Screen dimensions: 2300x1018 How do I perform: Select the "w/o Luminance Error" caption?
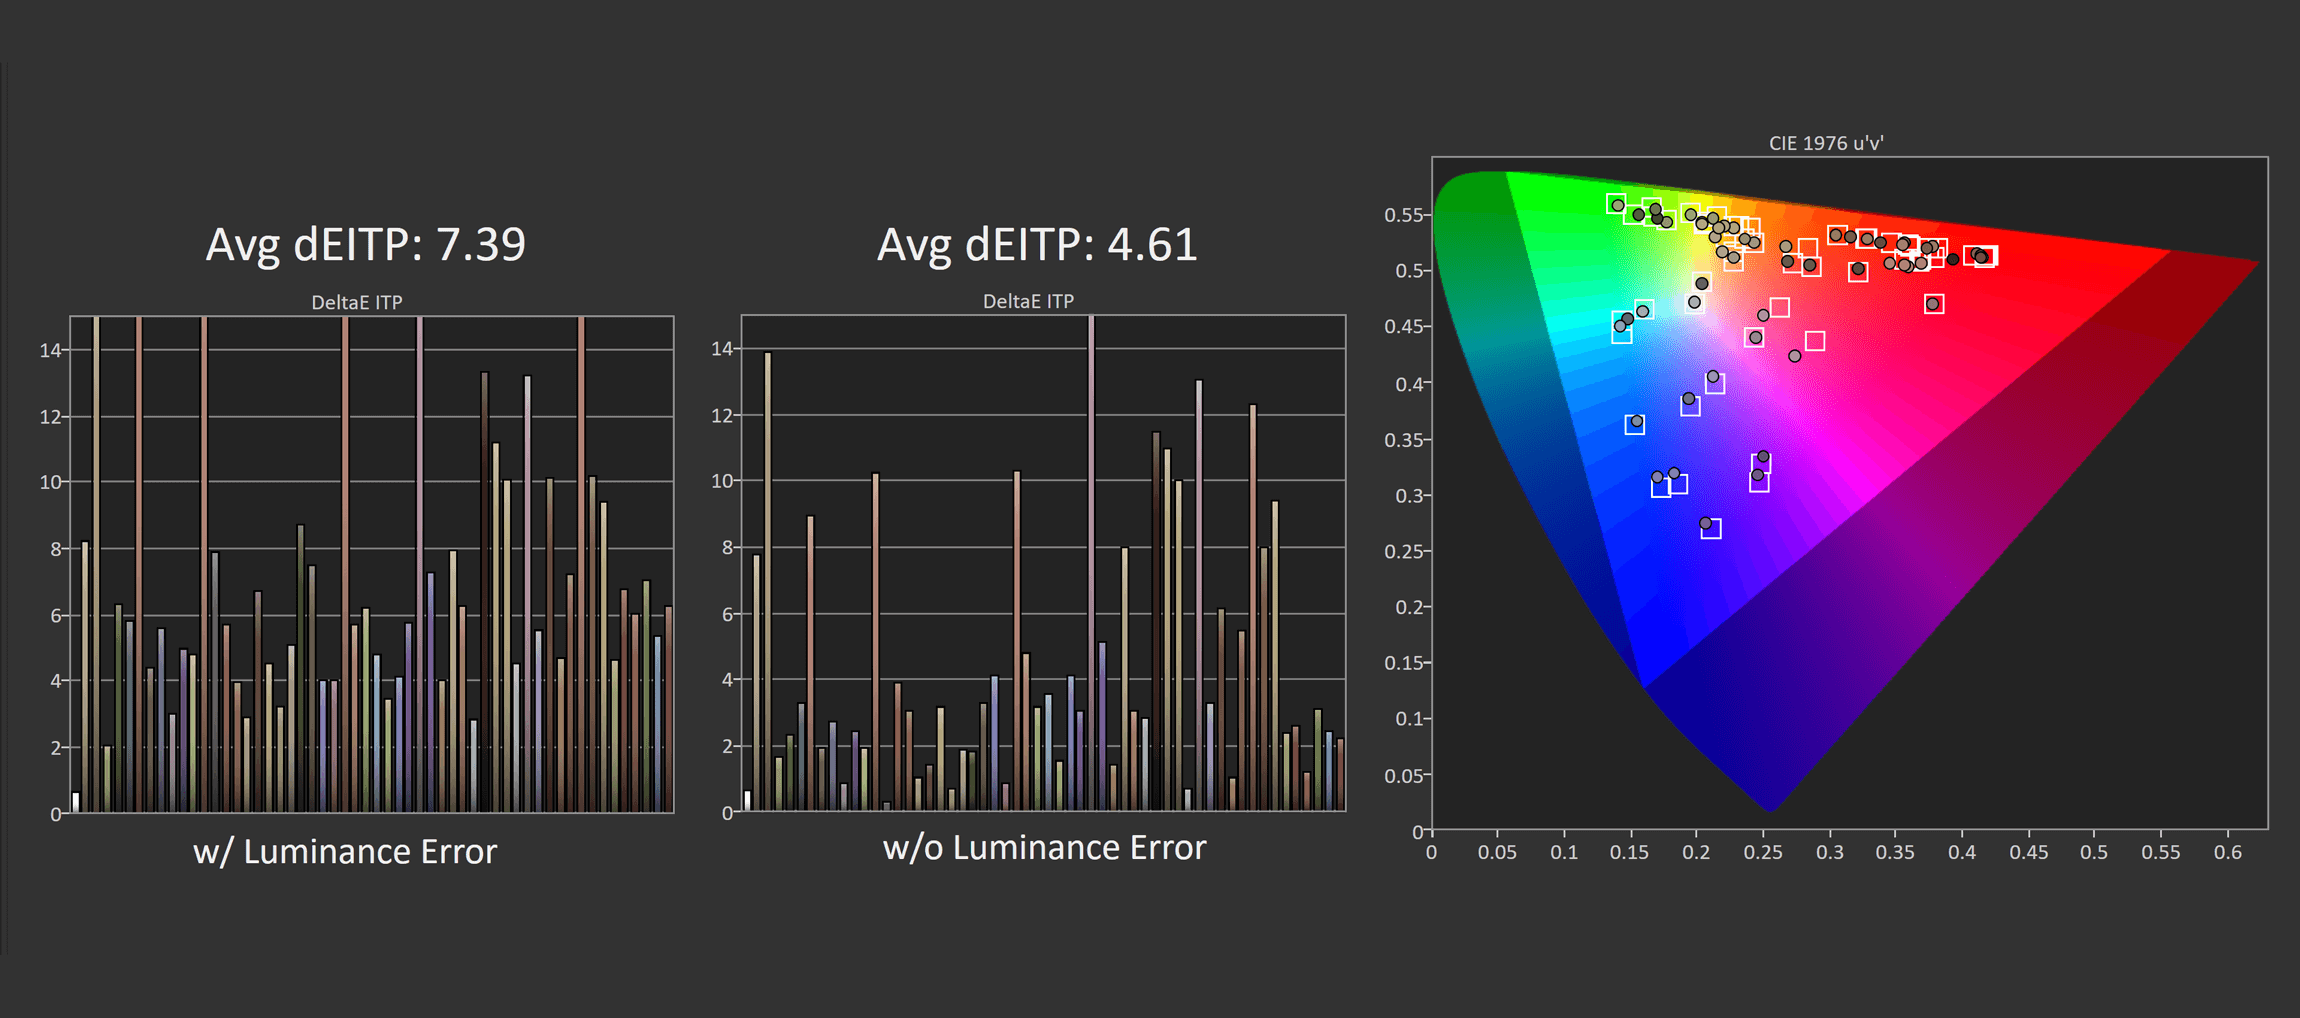pyautogui.click(x=1044, y=848)
